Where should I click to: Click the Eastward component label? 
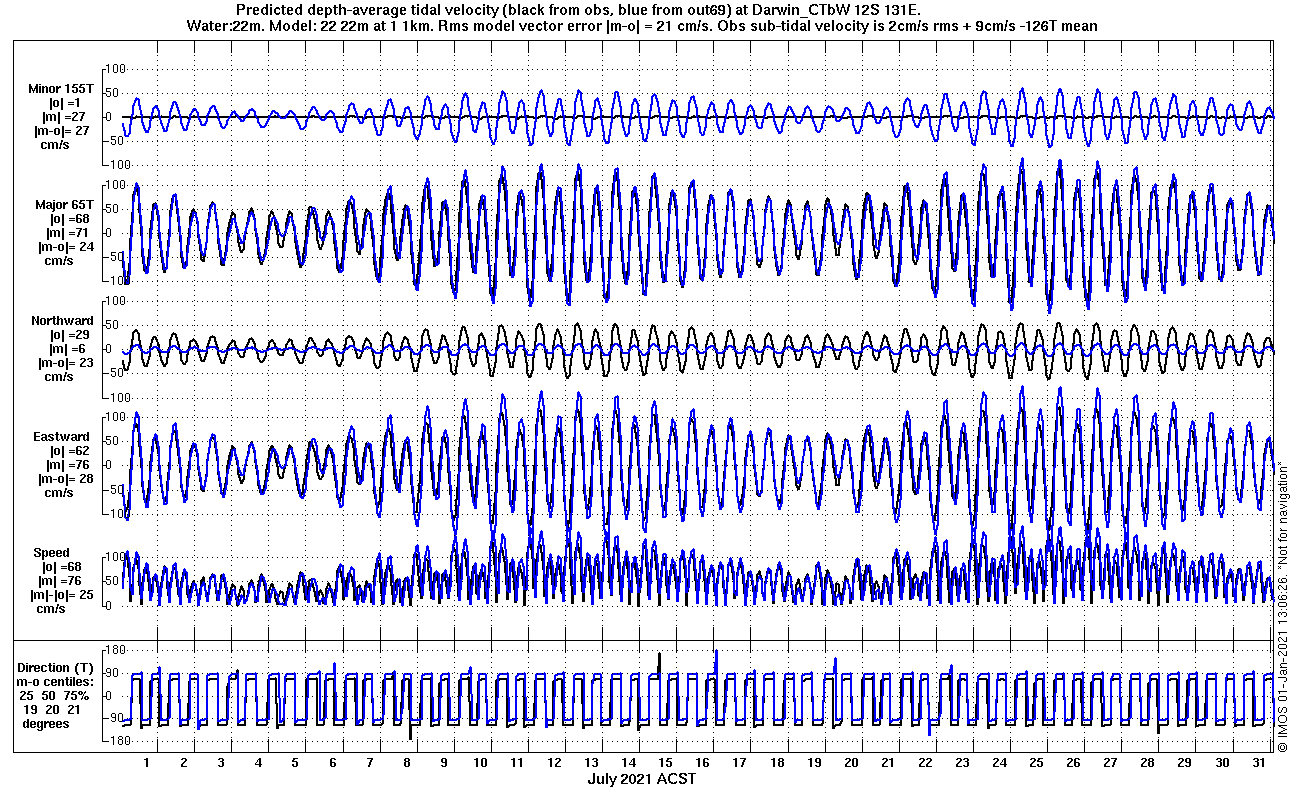click(x=62, y=437)
